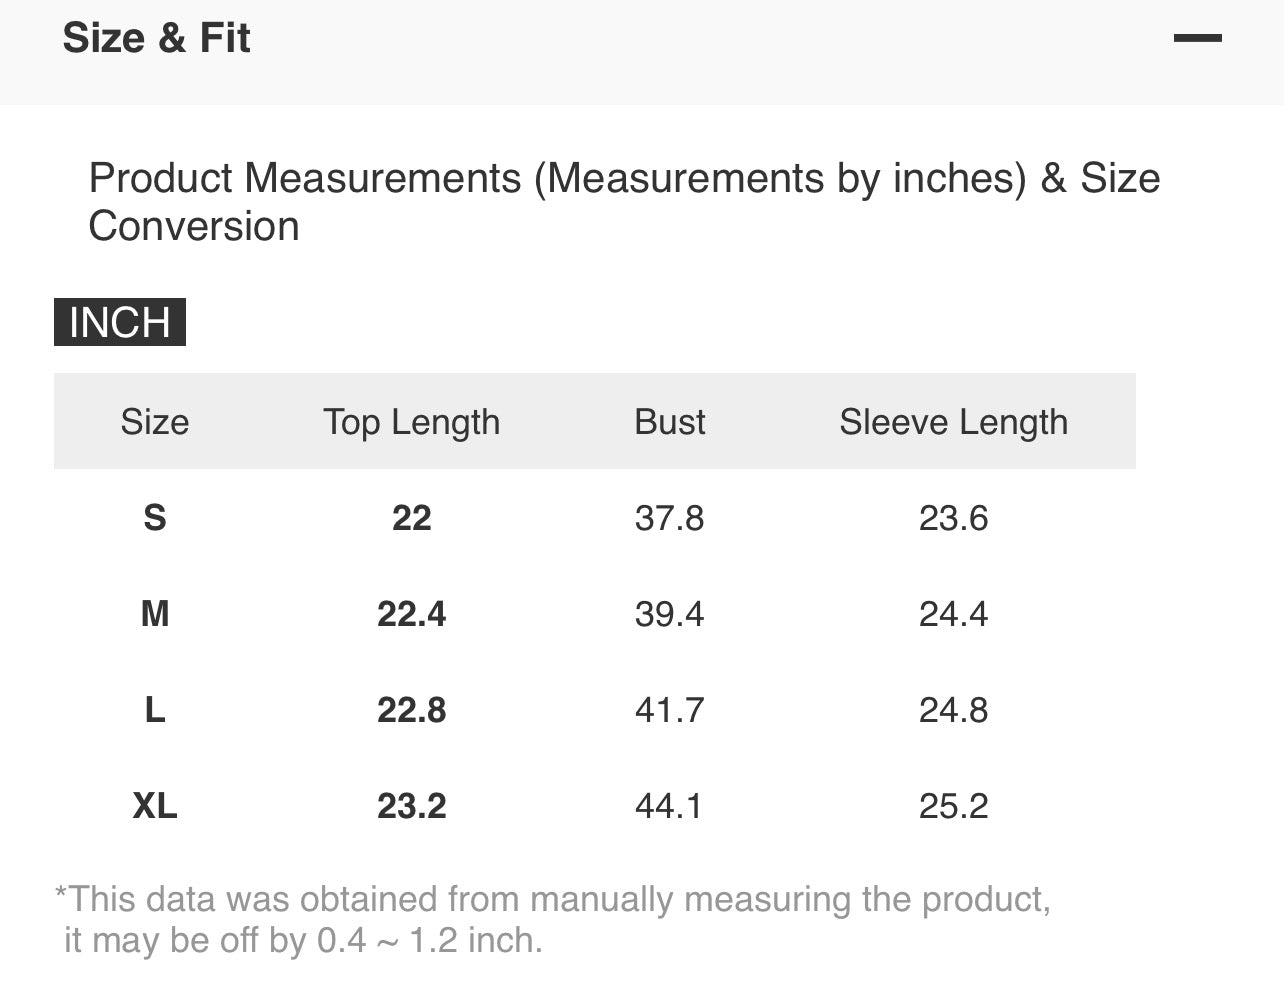
Task: Click the Top Length column header
Action: (411, 423)
